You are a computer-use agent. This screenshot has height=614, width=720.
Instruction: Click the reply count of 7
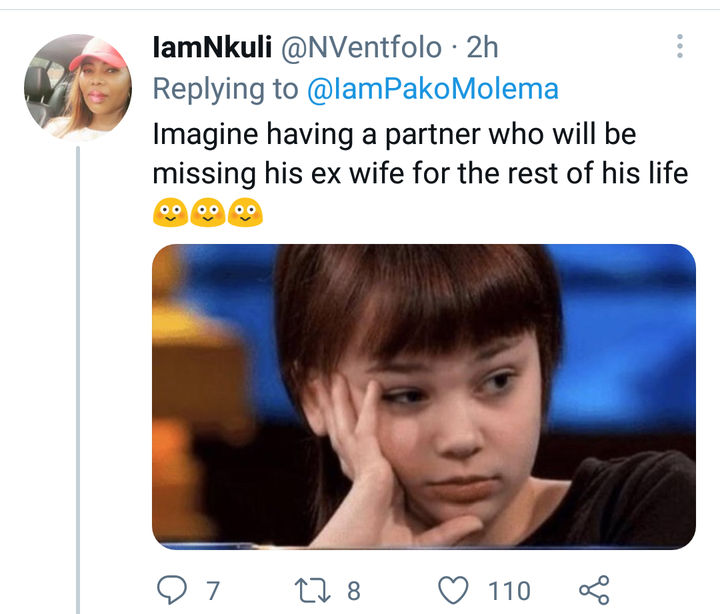213,591
